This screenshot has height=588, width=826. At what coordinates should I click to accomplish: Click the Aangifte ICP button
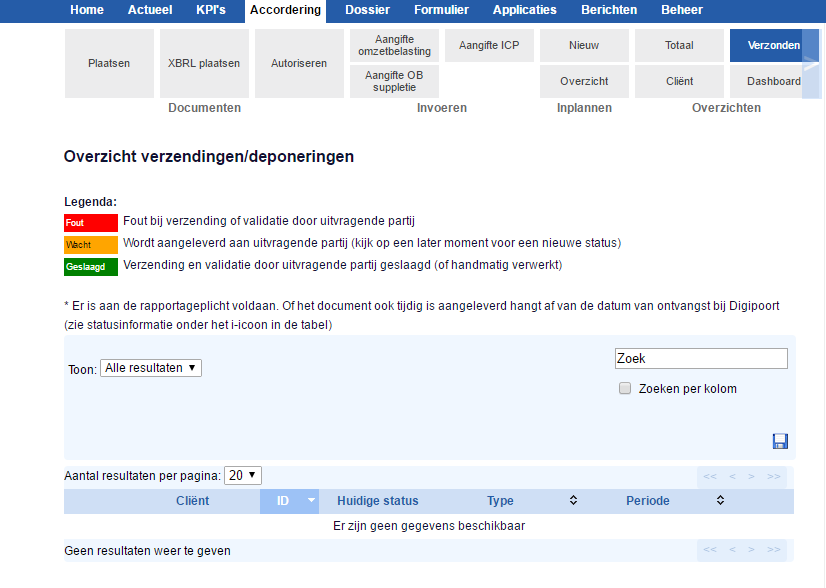point(489,45)
